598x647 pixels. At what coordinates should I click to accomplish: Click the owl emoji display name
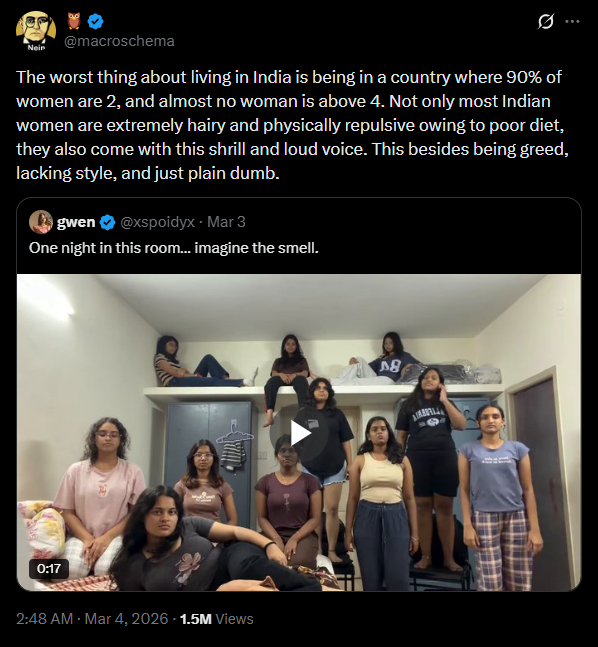click(x=74, y=21)
